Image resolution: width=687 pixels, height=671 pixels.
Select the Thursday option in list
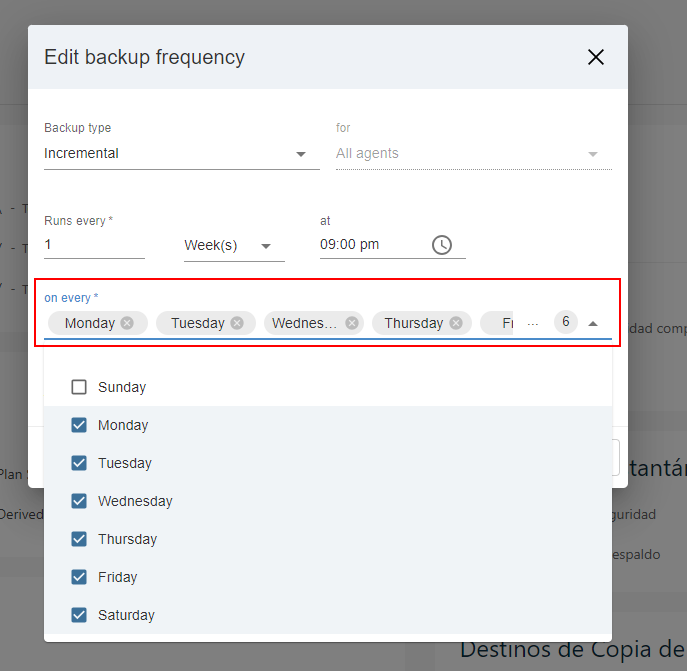pyautogui.click(x=127, y=539)
